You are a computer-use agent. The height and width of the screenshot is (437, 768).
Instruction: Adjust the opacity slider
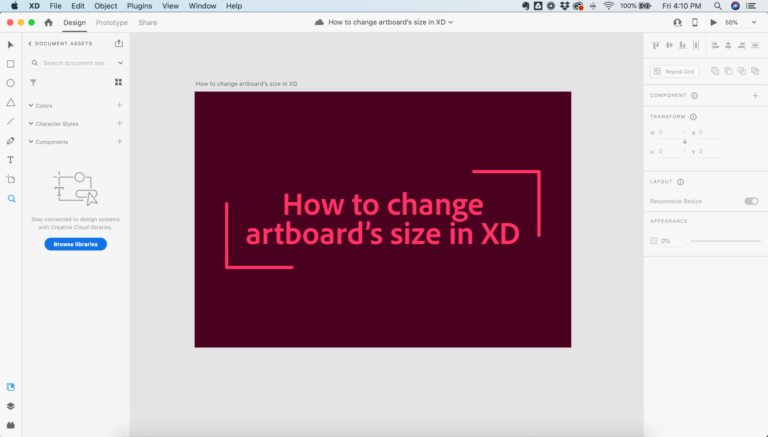[724, 241]
